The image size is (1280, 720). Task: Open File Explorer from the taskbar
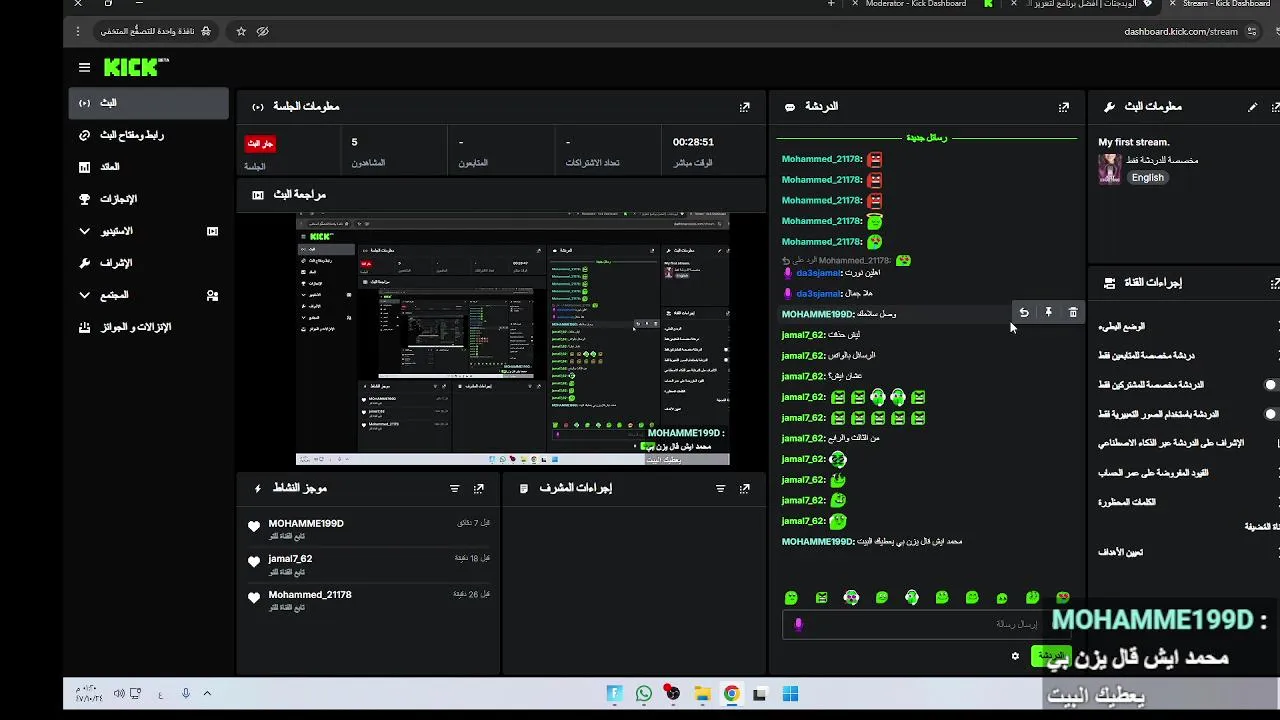point(702,694)
